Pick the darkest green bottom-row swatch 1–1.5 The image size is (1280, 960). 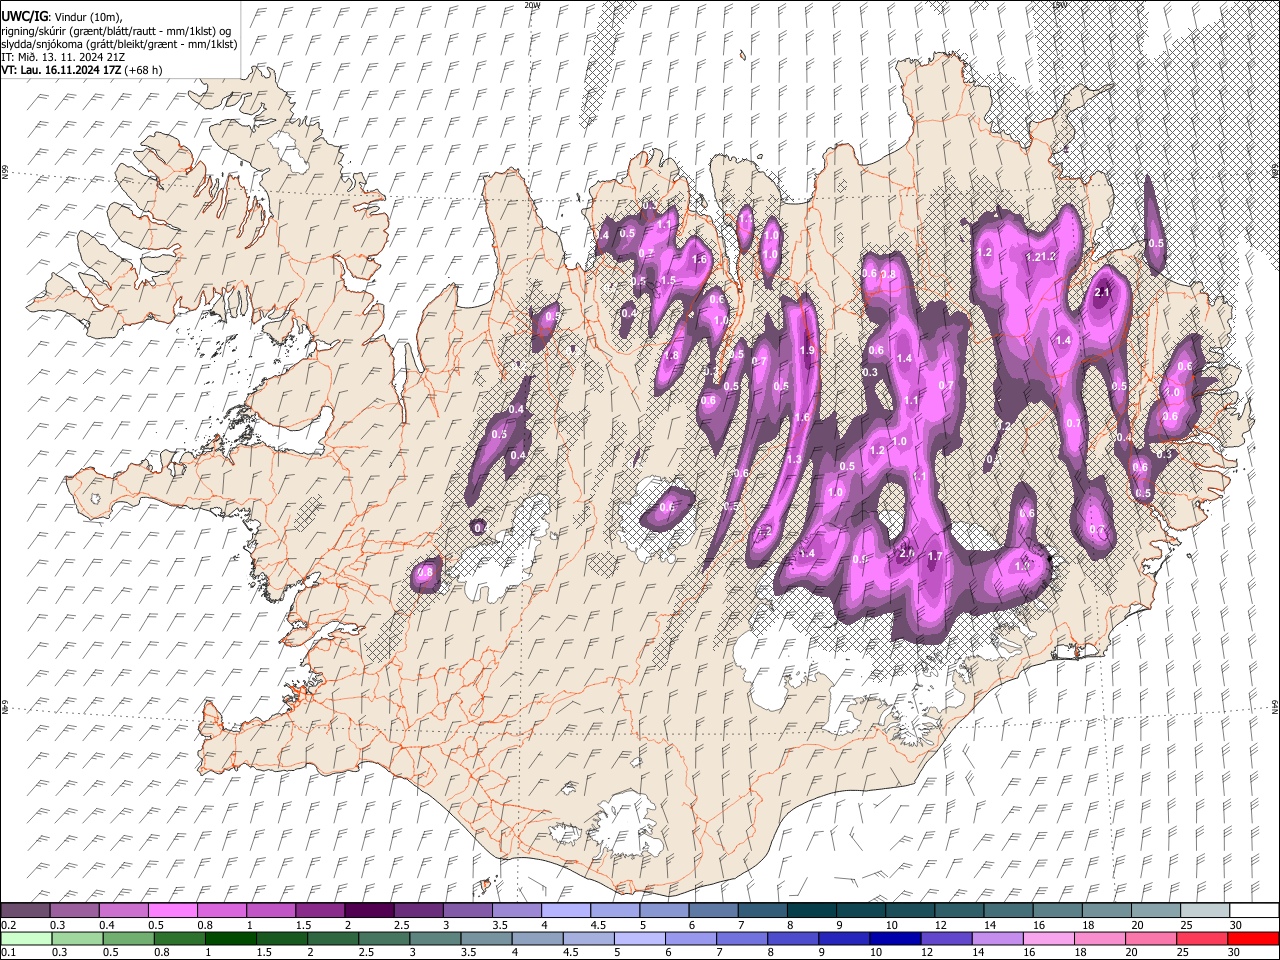pos(230,938)
